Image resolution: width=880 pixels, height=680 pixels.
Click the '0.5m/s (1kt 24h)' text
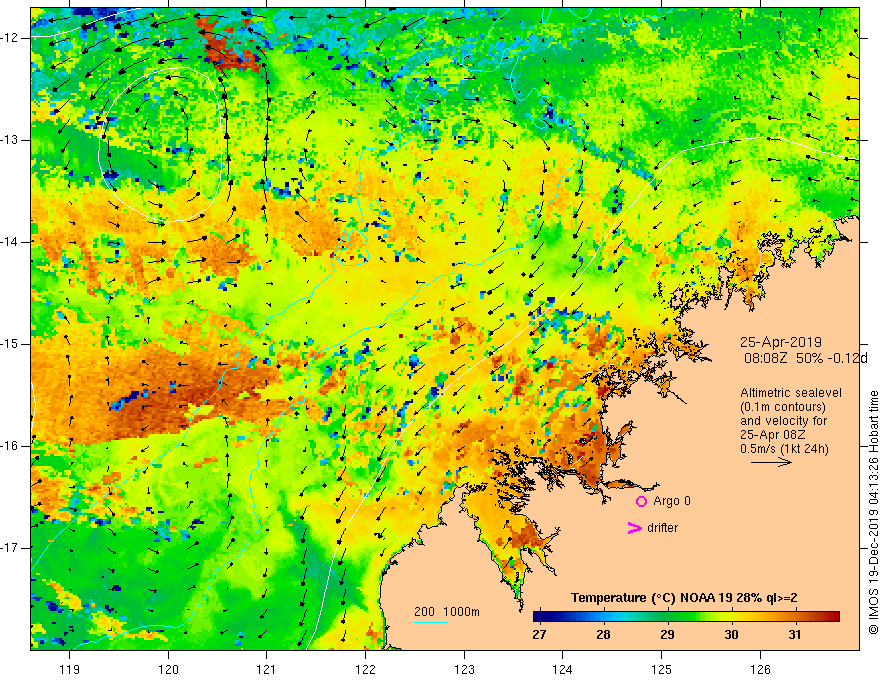point(784,449)
